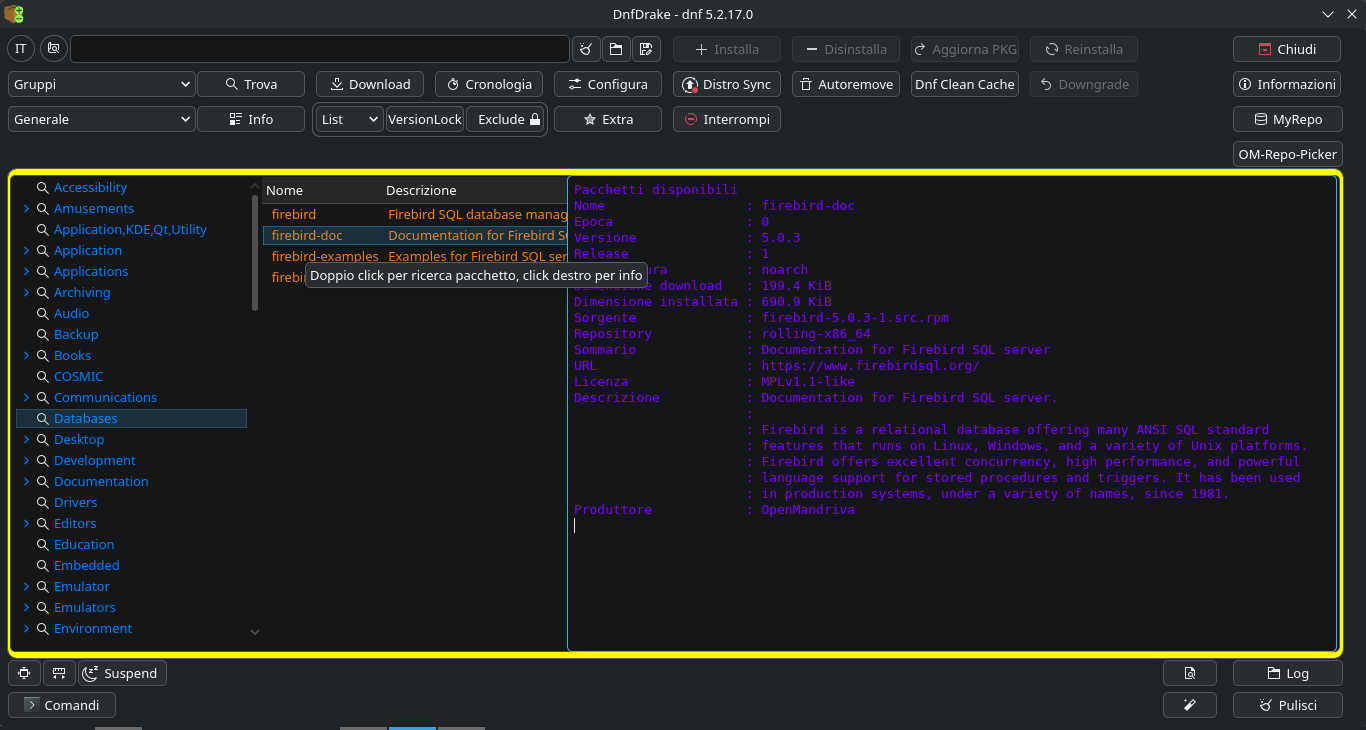
Task: Click the document search icon above magic wand
Action: click(1189, 673)
